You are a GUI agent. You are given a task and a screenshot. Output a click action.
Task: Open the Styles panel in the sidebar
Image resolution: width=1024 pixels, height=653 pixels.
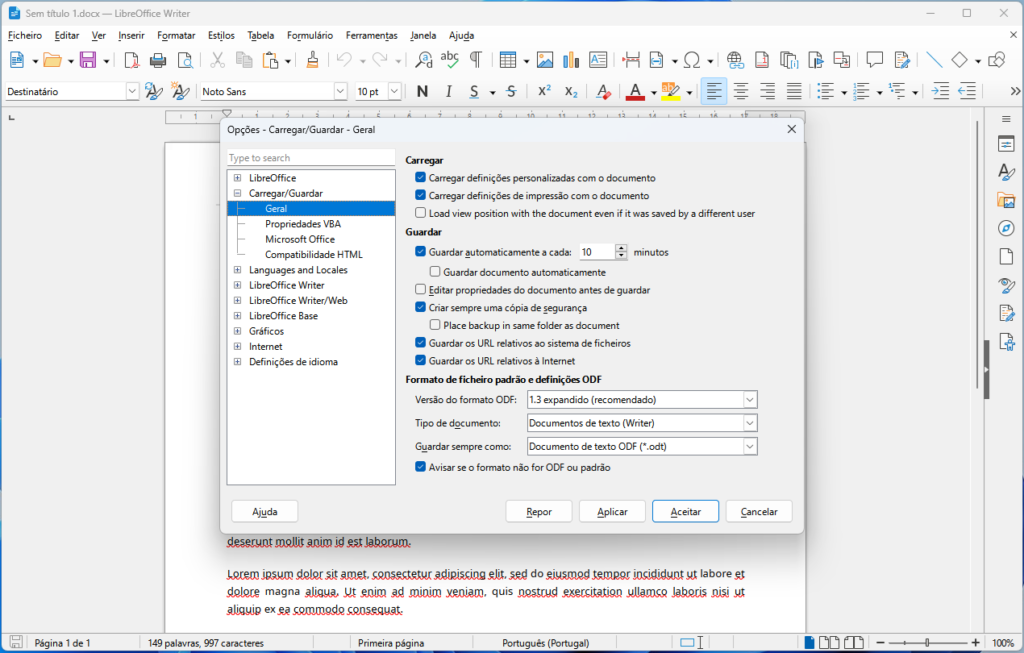click(x=1006, y=172)
